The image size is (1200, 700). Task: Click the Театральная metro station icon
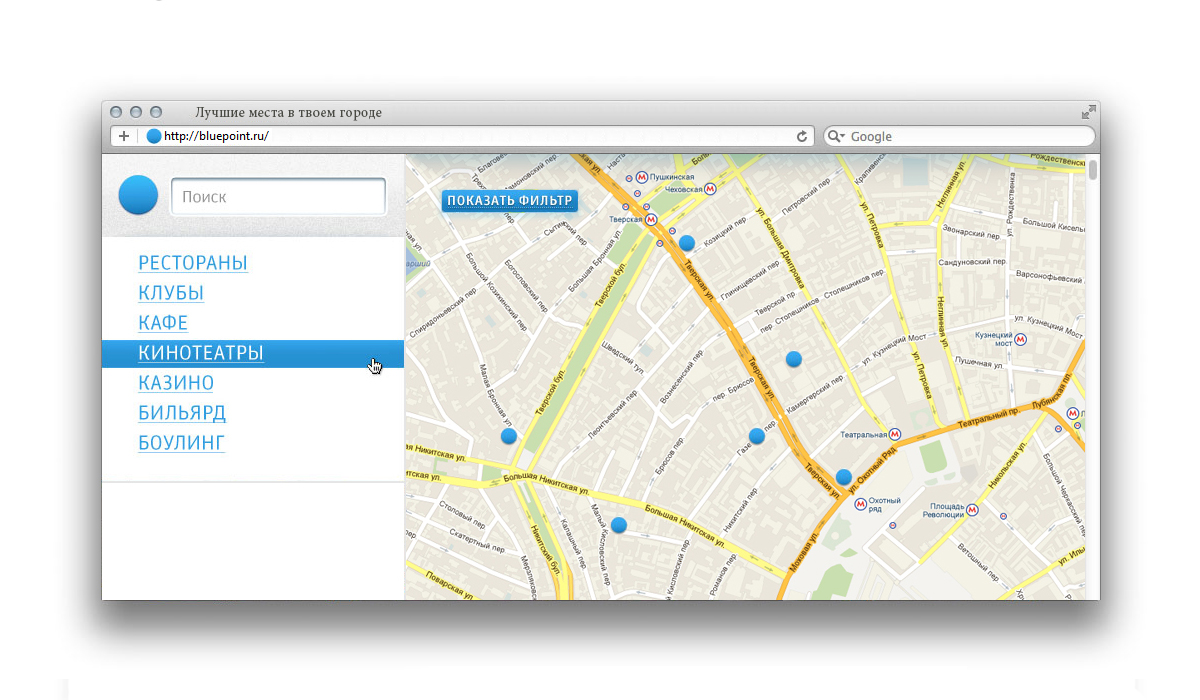pyautogui.click(x=895, y=435)
